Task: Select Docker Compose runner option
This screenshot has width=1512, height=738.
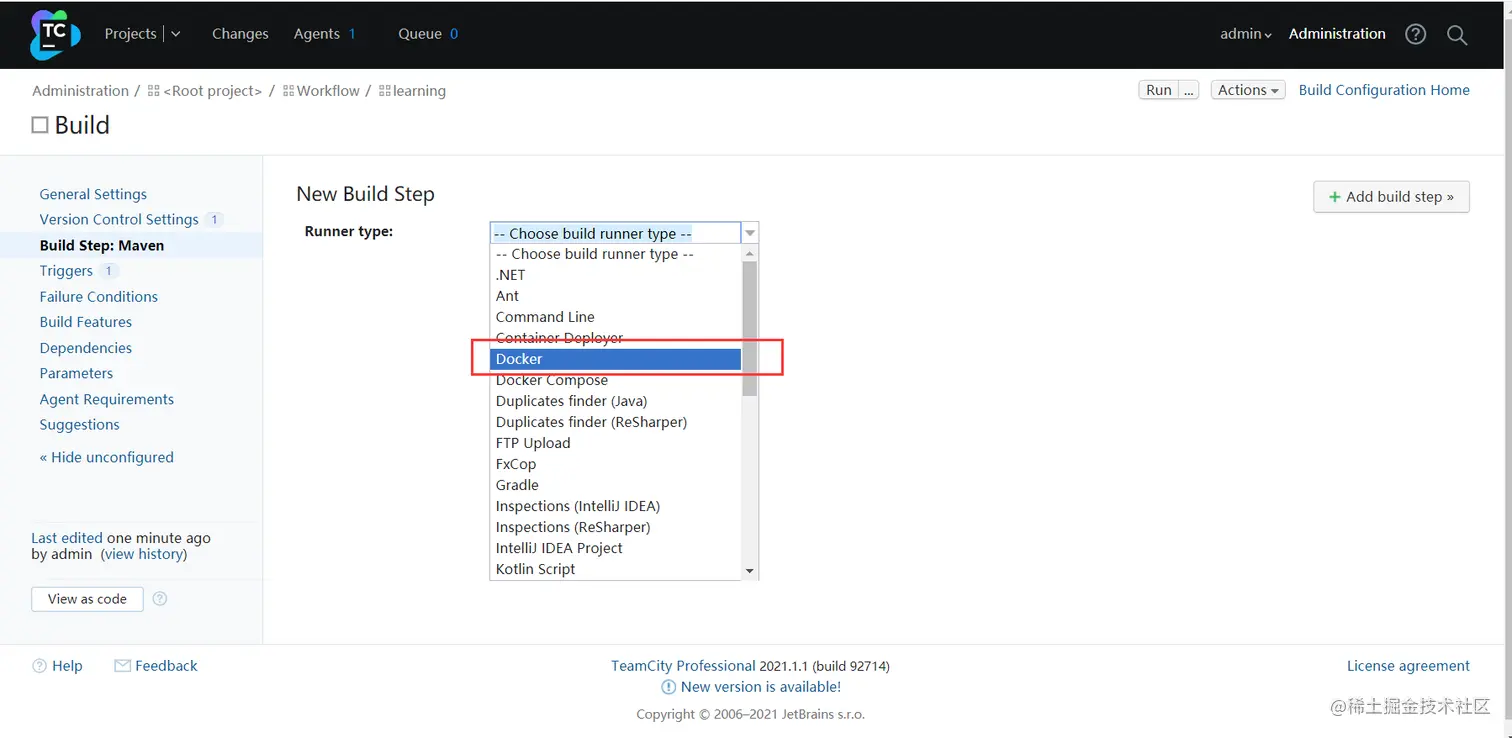Action: point(616,380)
